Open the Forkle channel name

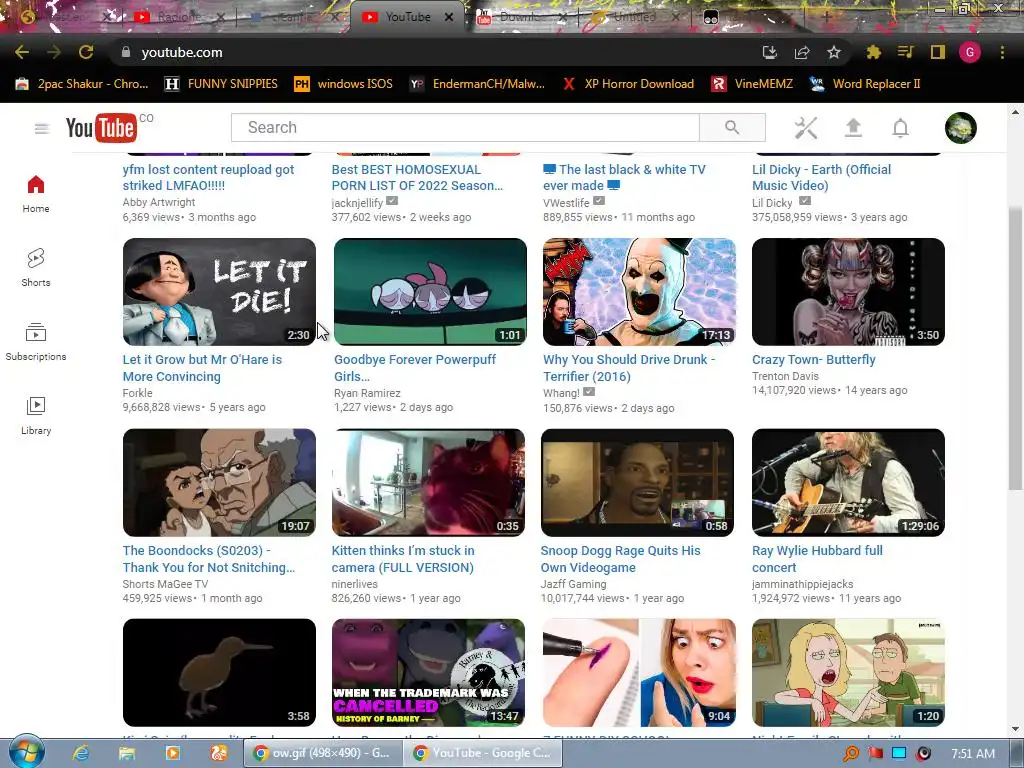(x=138, y=393)
